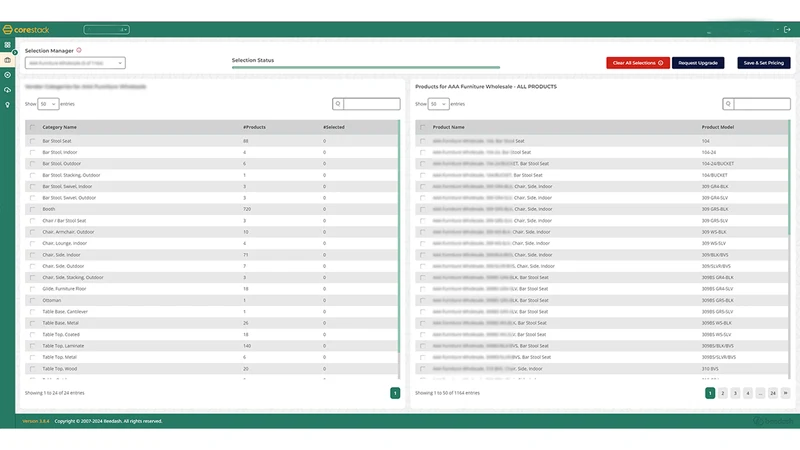Viewport: 800px width, 450px height.
Task: Sort by #Selected column header
Action: click(x=334, y=127)
